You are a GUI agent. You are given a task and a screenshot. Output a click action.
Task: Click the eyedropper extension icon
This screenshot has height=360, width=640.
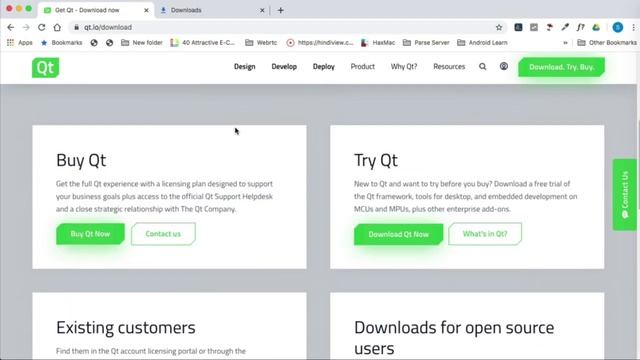[565, 27]
